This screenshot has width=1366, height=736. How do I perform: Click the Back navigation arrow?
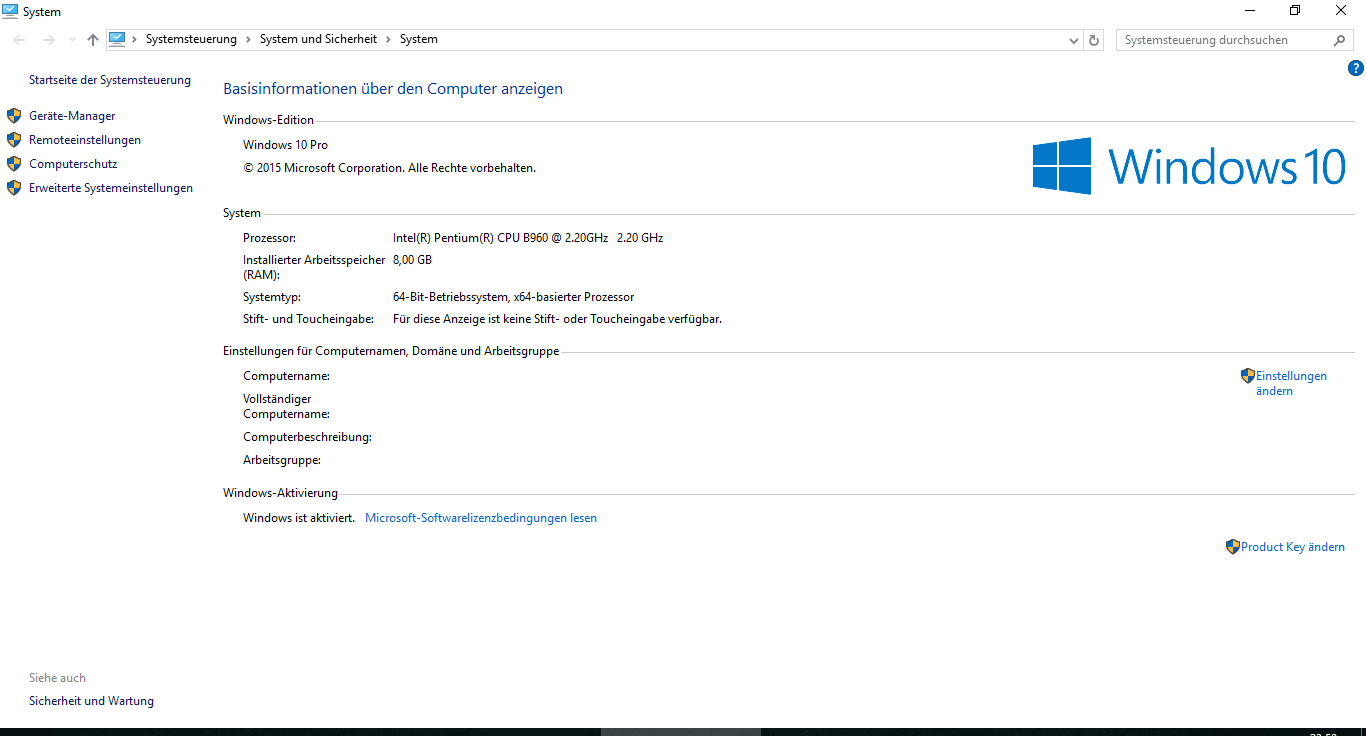19,40
